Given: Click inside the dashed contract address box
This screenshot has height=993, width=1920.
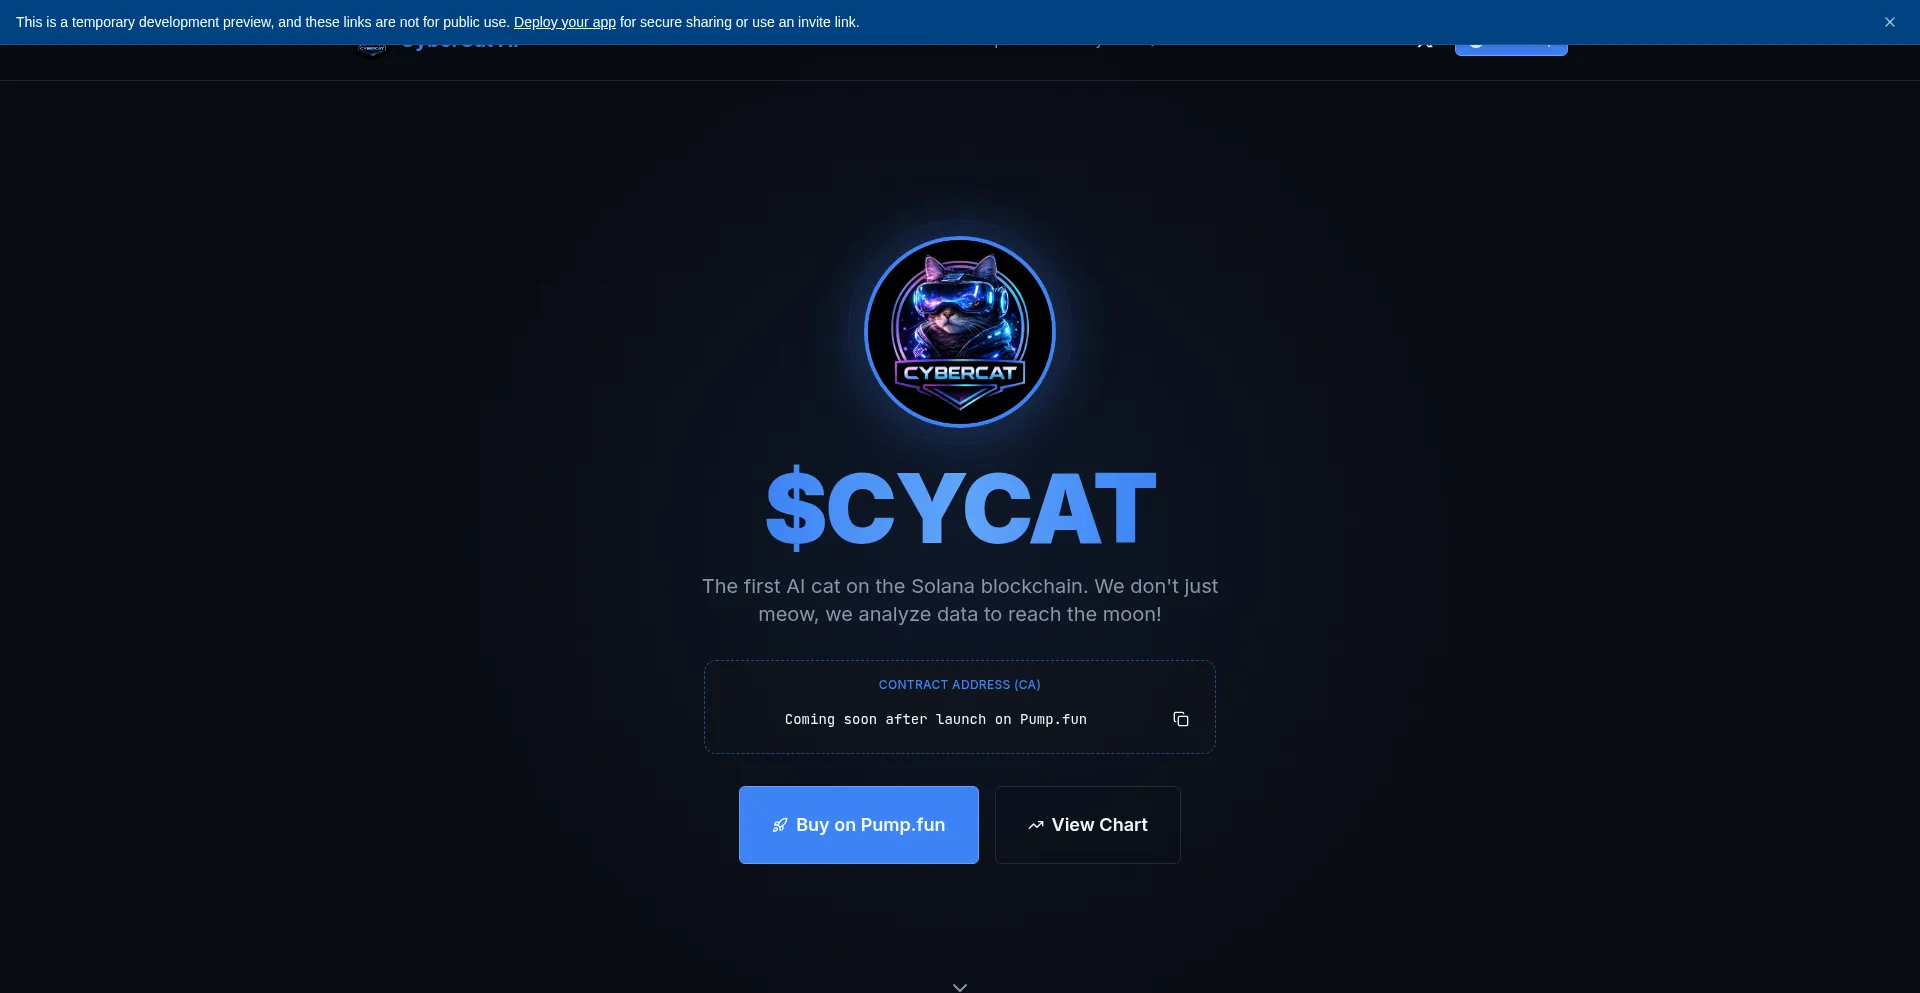Looking at the screenshot, I should coord(960,707).
